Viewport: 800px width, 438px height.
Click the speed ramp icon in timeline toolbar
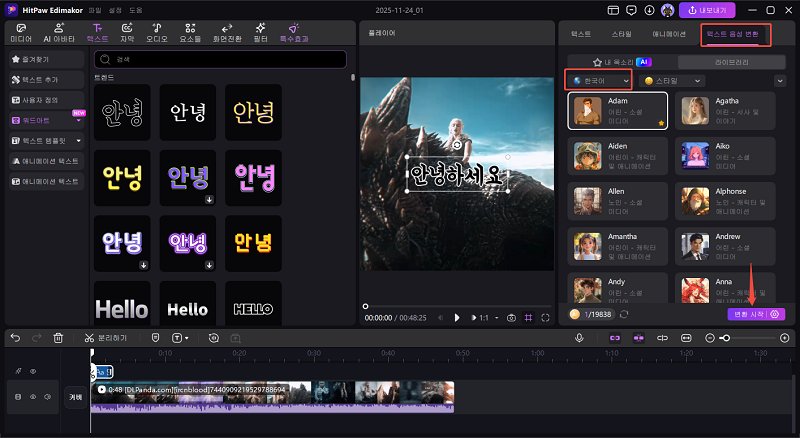coord(214,338)
